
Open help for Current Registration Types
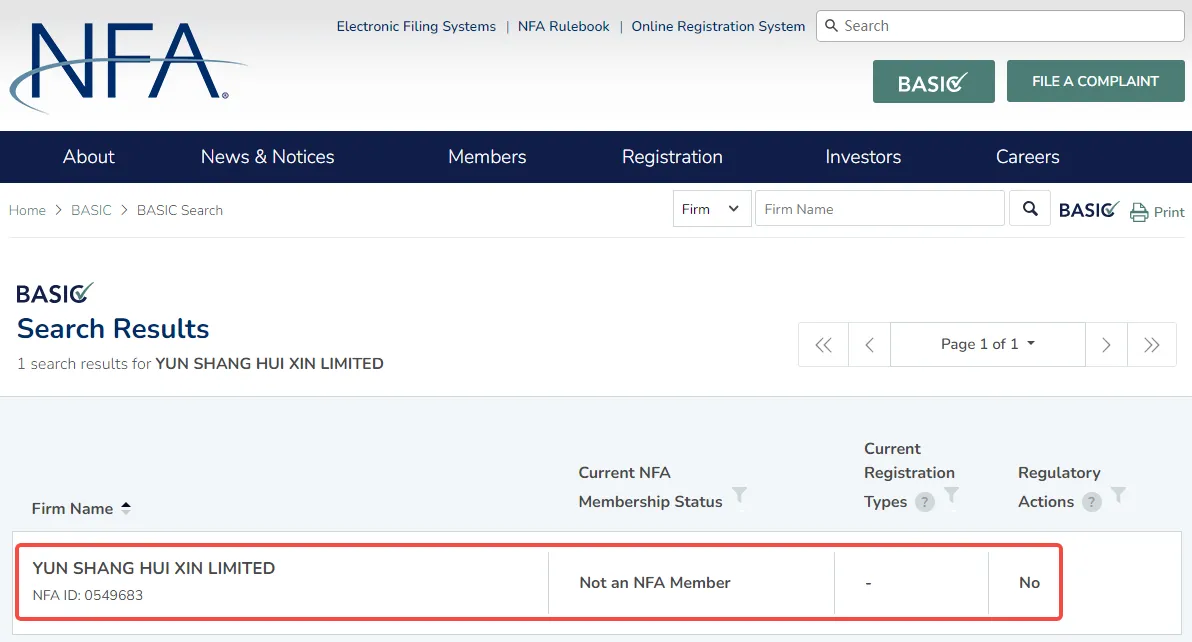(924, 502)
